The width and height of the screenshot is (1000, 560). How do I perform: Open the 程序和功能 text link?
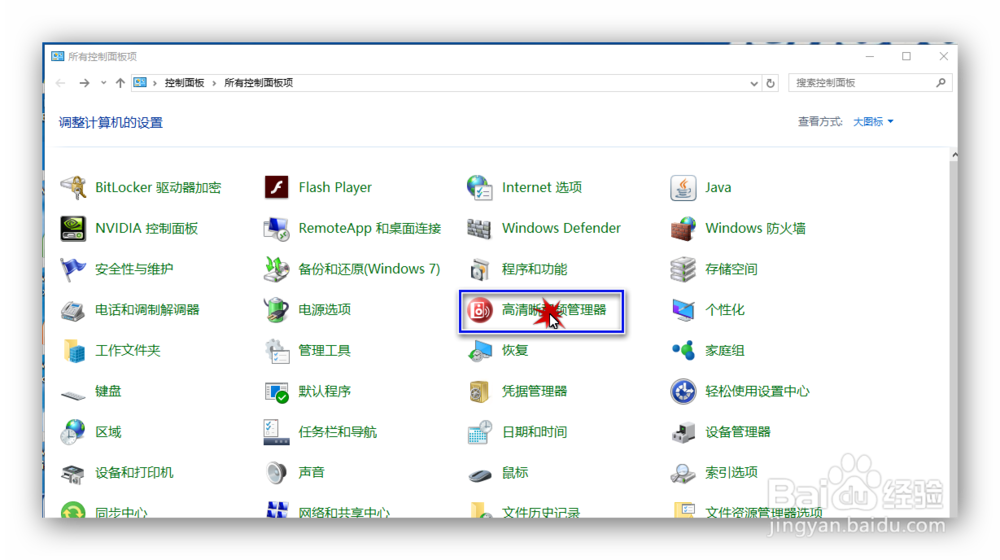click(534, 269)
